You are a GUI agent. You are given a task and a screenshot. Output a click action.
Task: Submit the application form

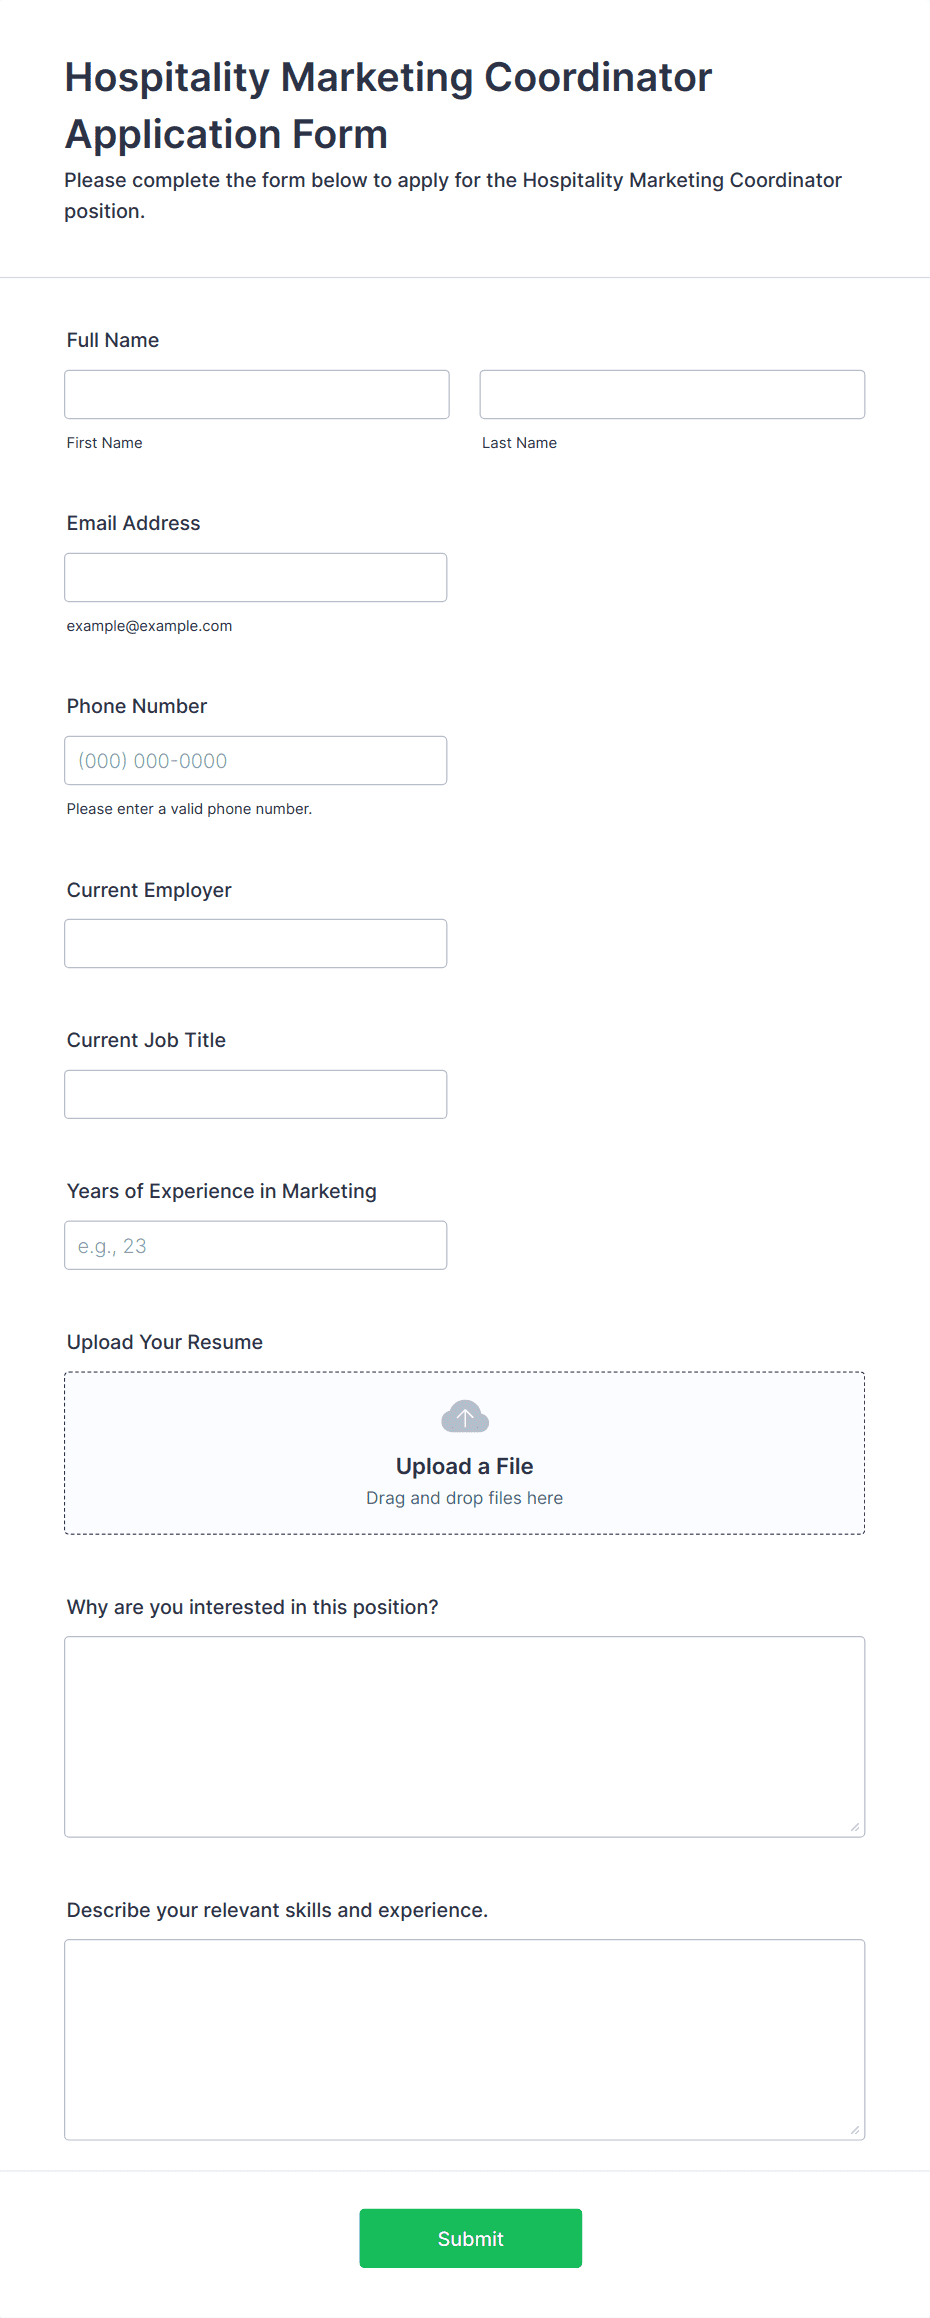(x=471, y=2238)
